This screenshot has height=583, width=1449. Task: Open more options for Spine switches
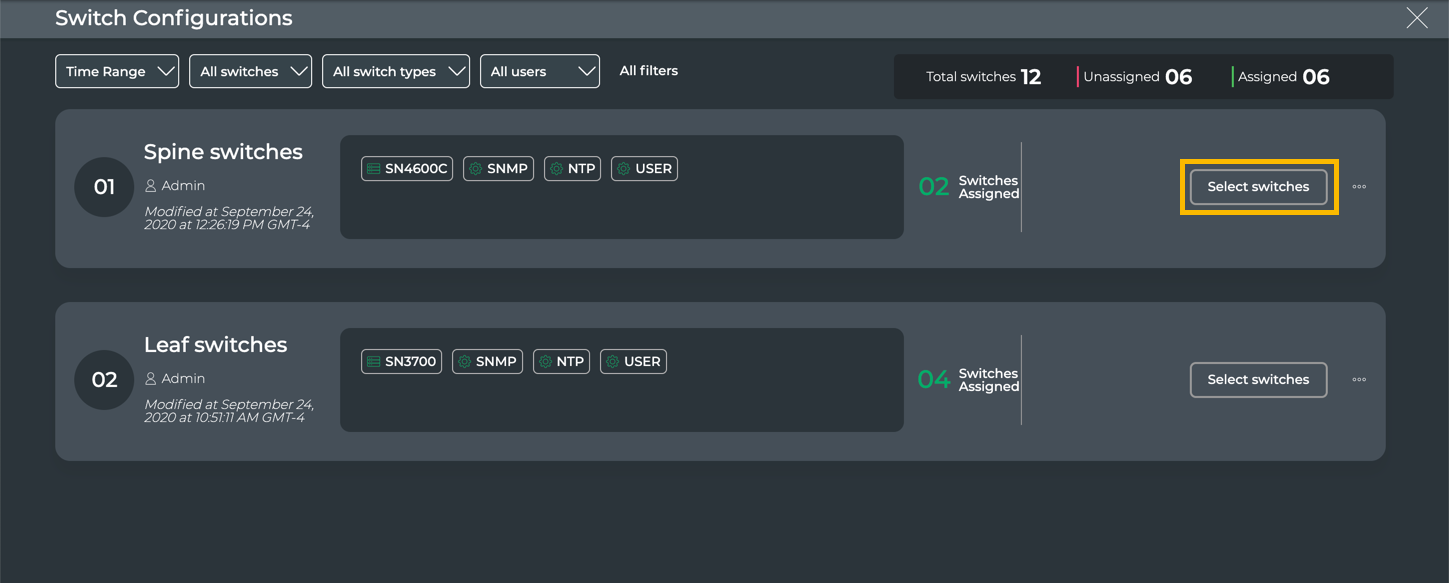point(1359,187)
